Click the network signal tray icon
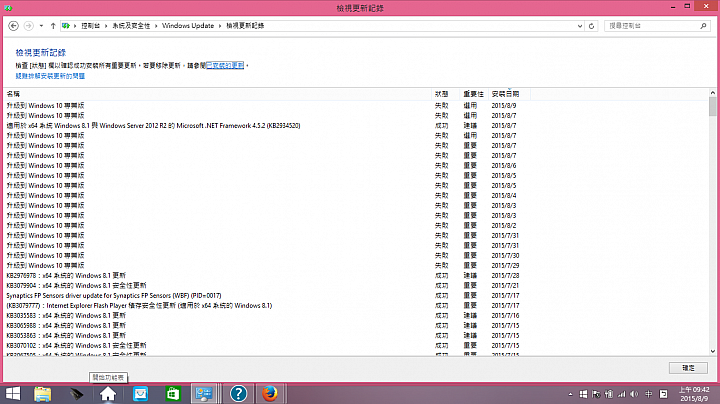 point(622,394)
